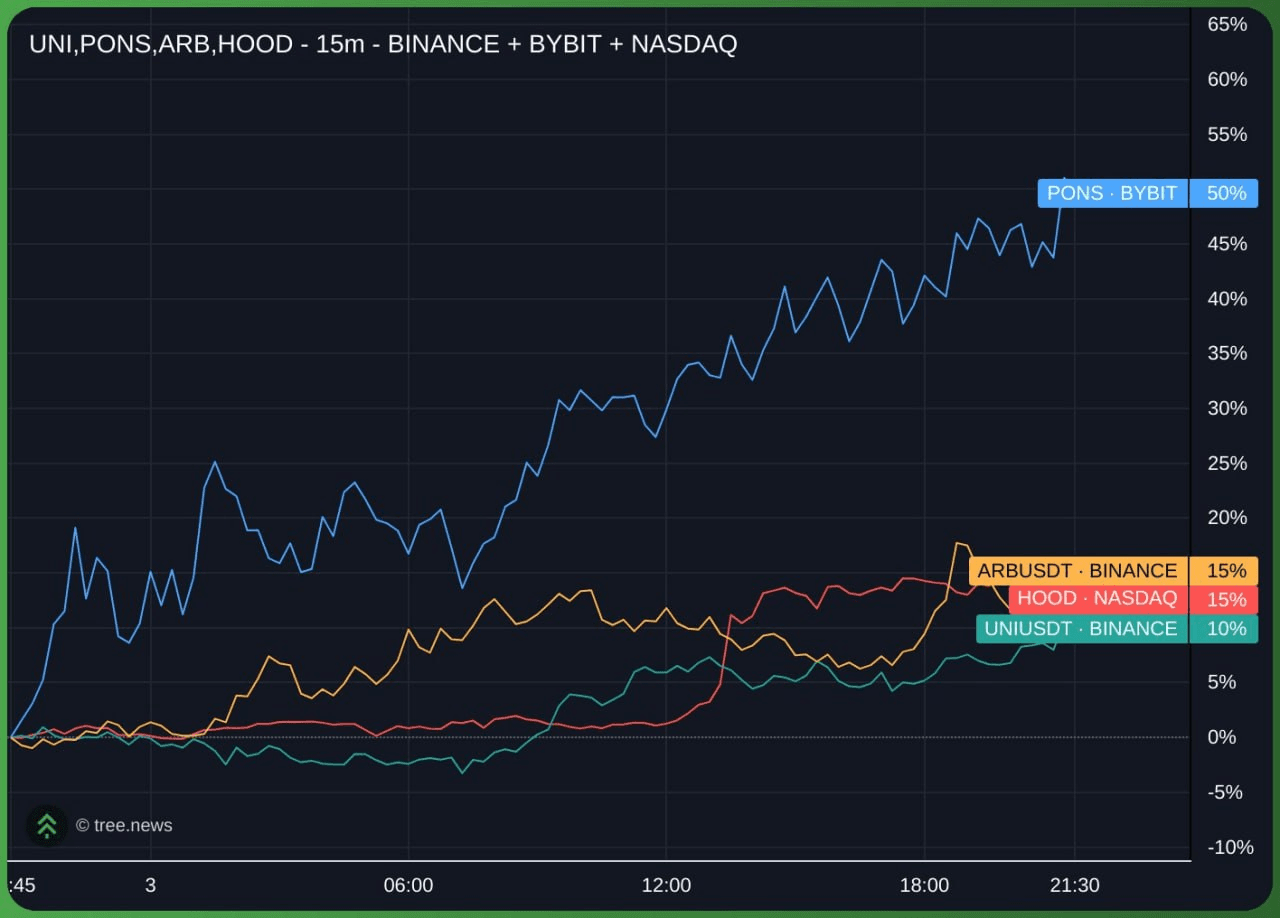The width and height of the screenshot is (1280, 918).
Task: Click the 12:00 label on the time axis
Action: pos(667,885)
